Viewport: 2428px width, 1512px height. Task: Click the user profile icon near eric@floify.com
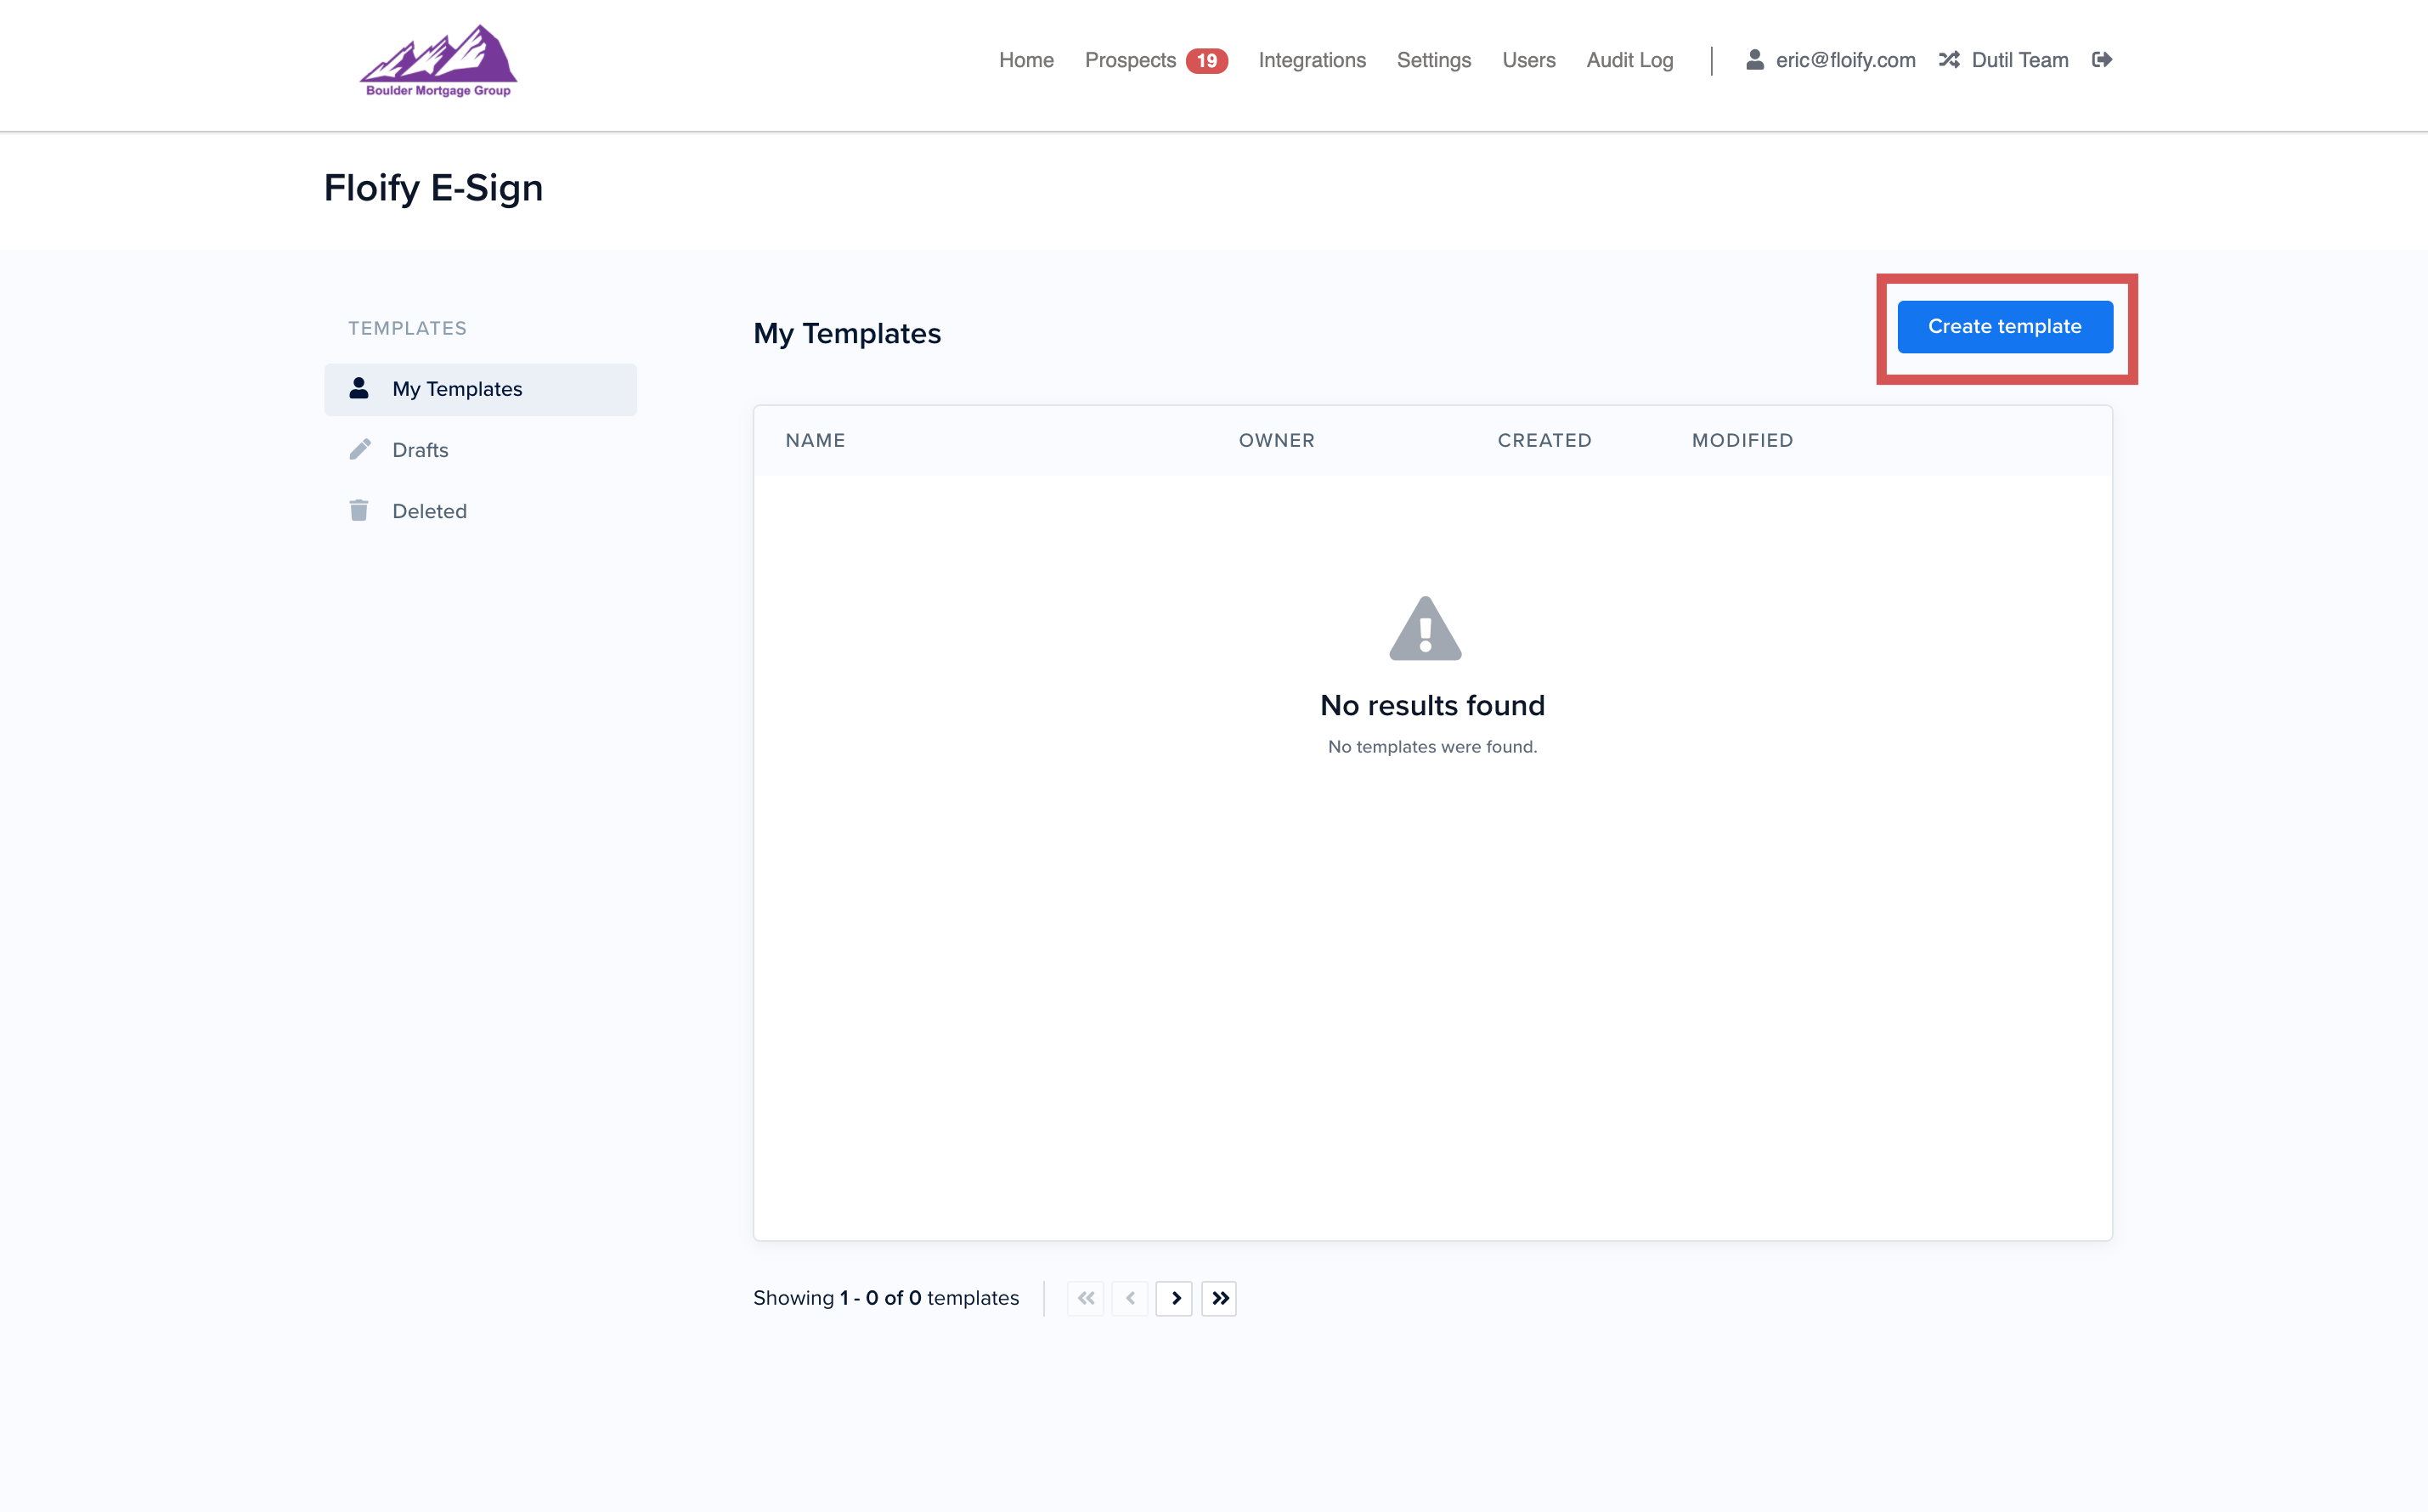[x=1755, y=59]
